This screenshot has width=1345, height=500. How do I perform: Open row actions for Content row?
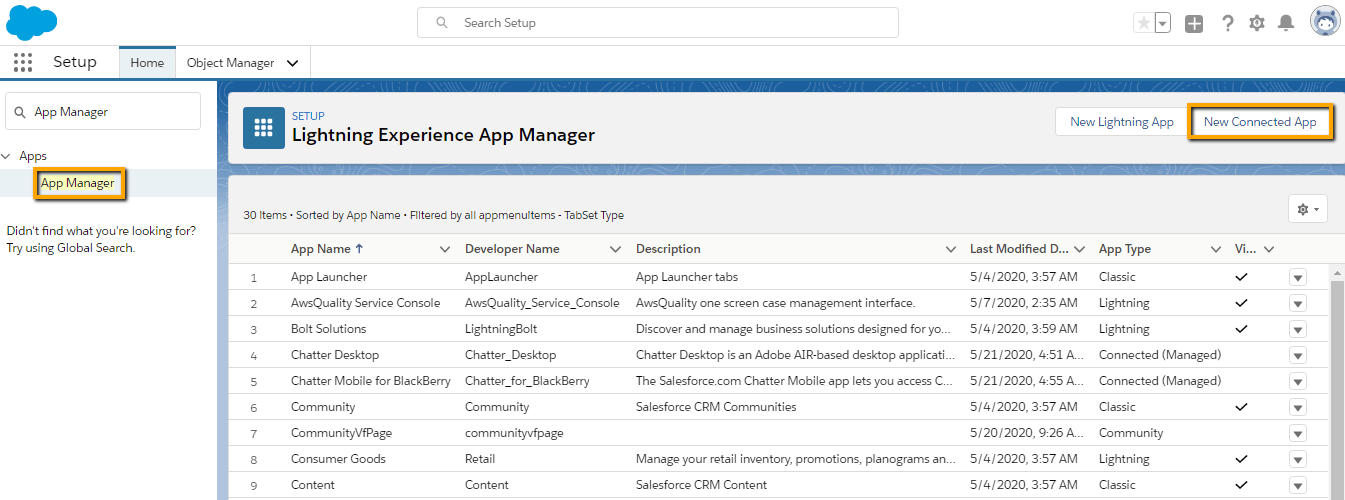click(1298, 485)
